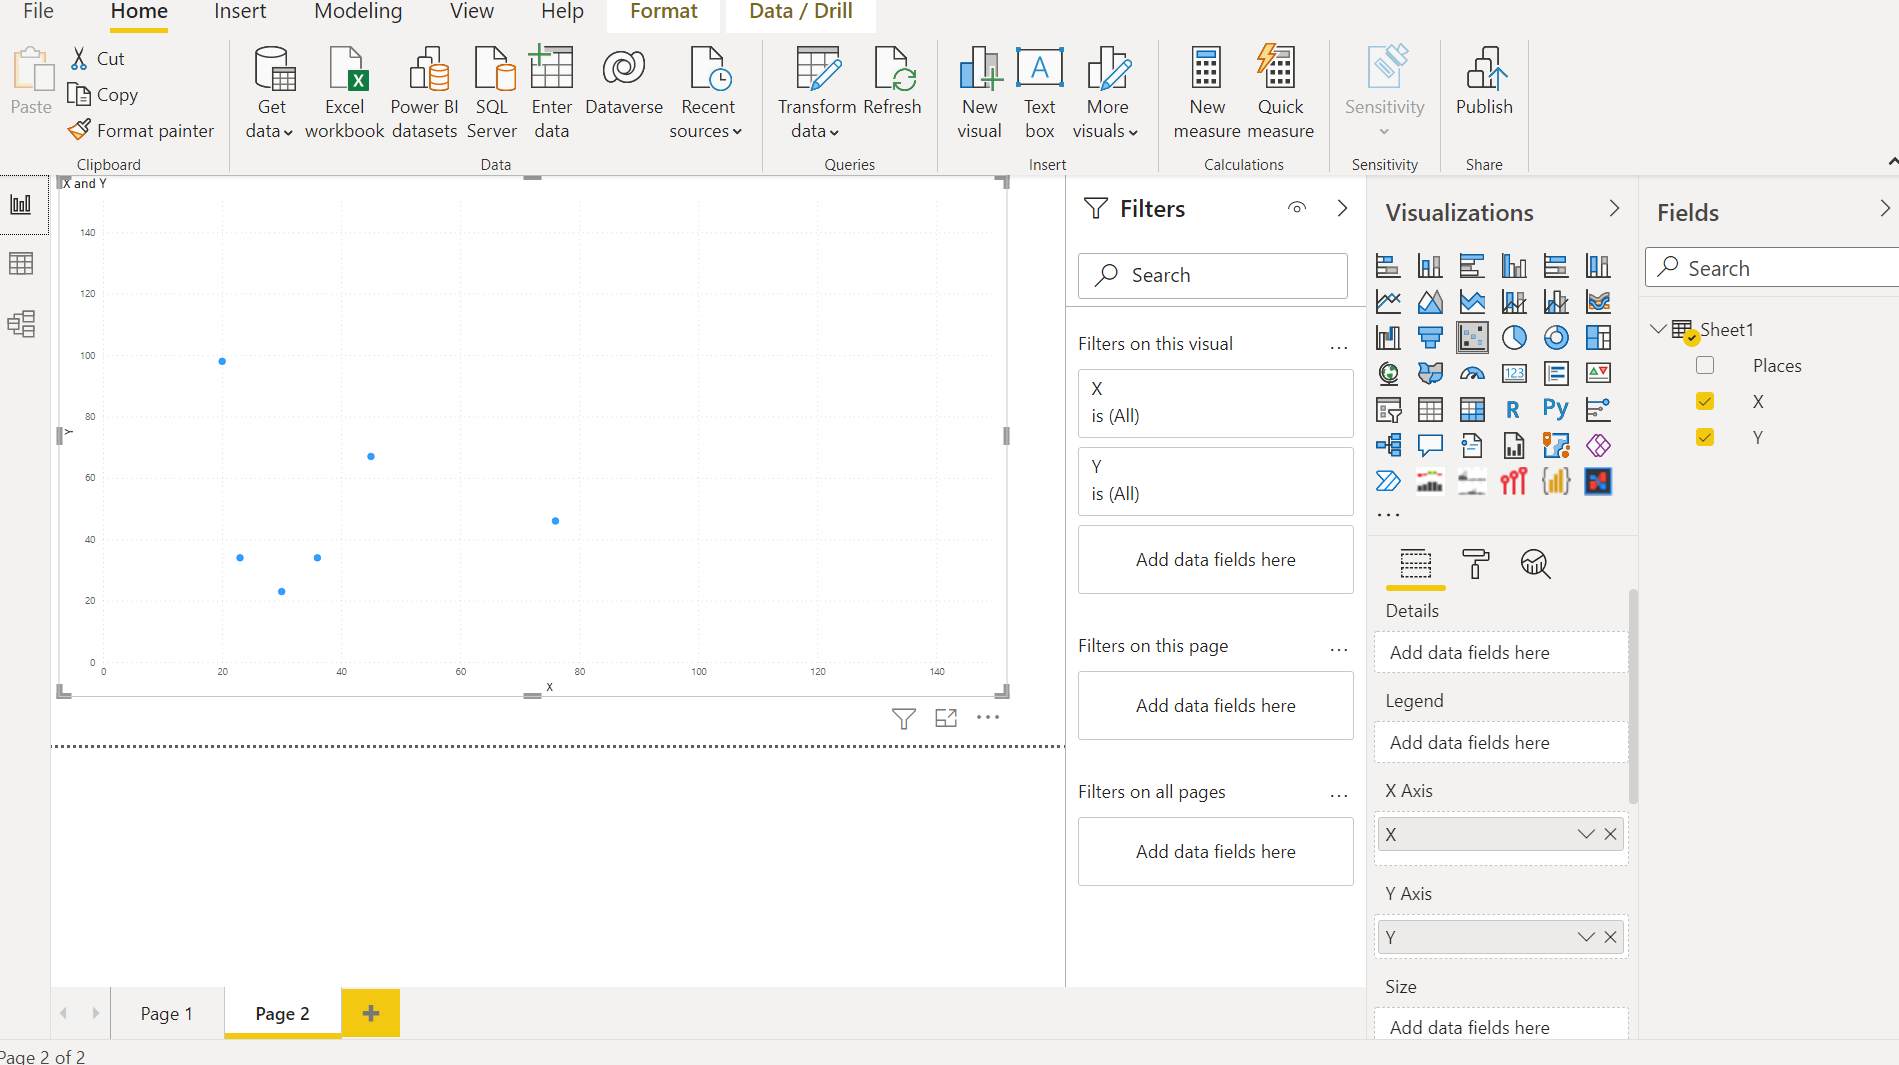Collapse the Filters pane with chevron
This screenshot has width=1899, height=1065.
[x=1342, y=208]
